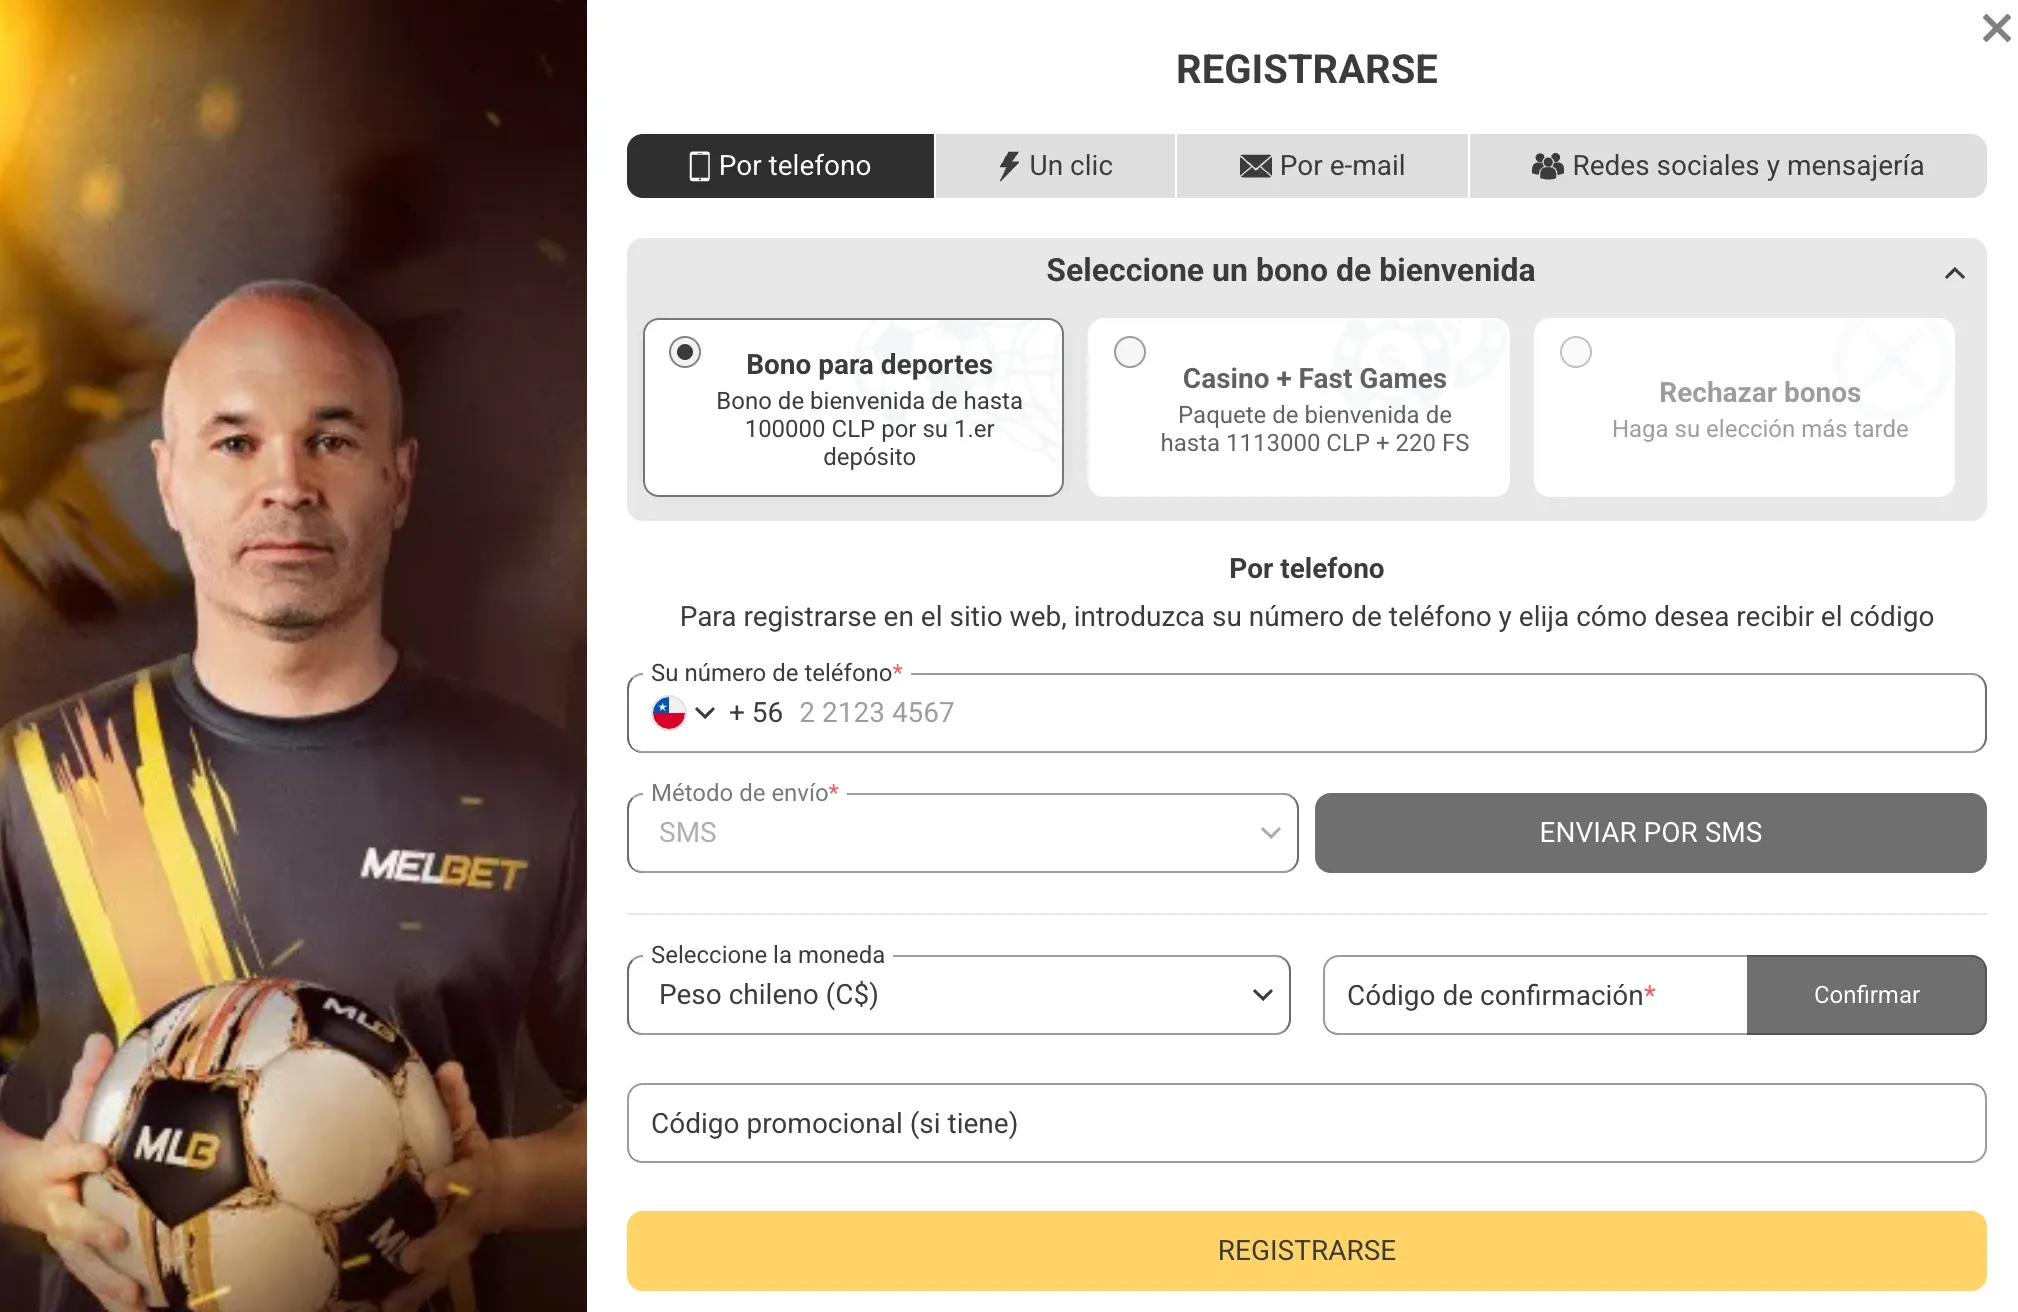Image resolution: width=2018 pixels, height=1312 pixels.
Task: Click the people icon for social networks
Action: 1547,166
